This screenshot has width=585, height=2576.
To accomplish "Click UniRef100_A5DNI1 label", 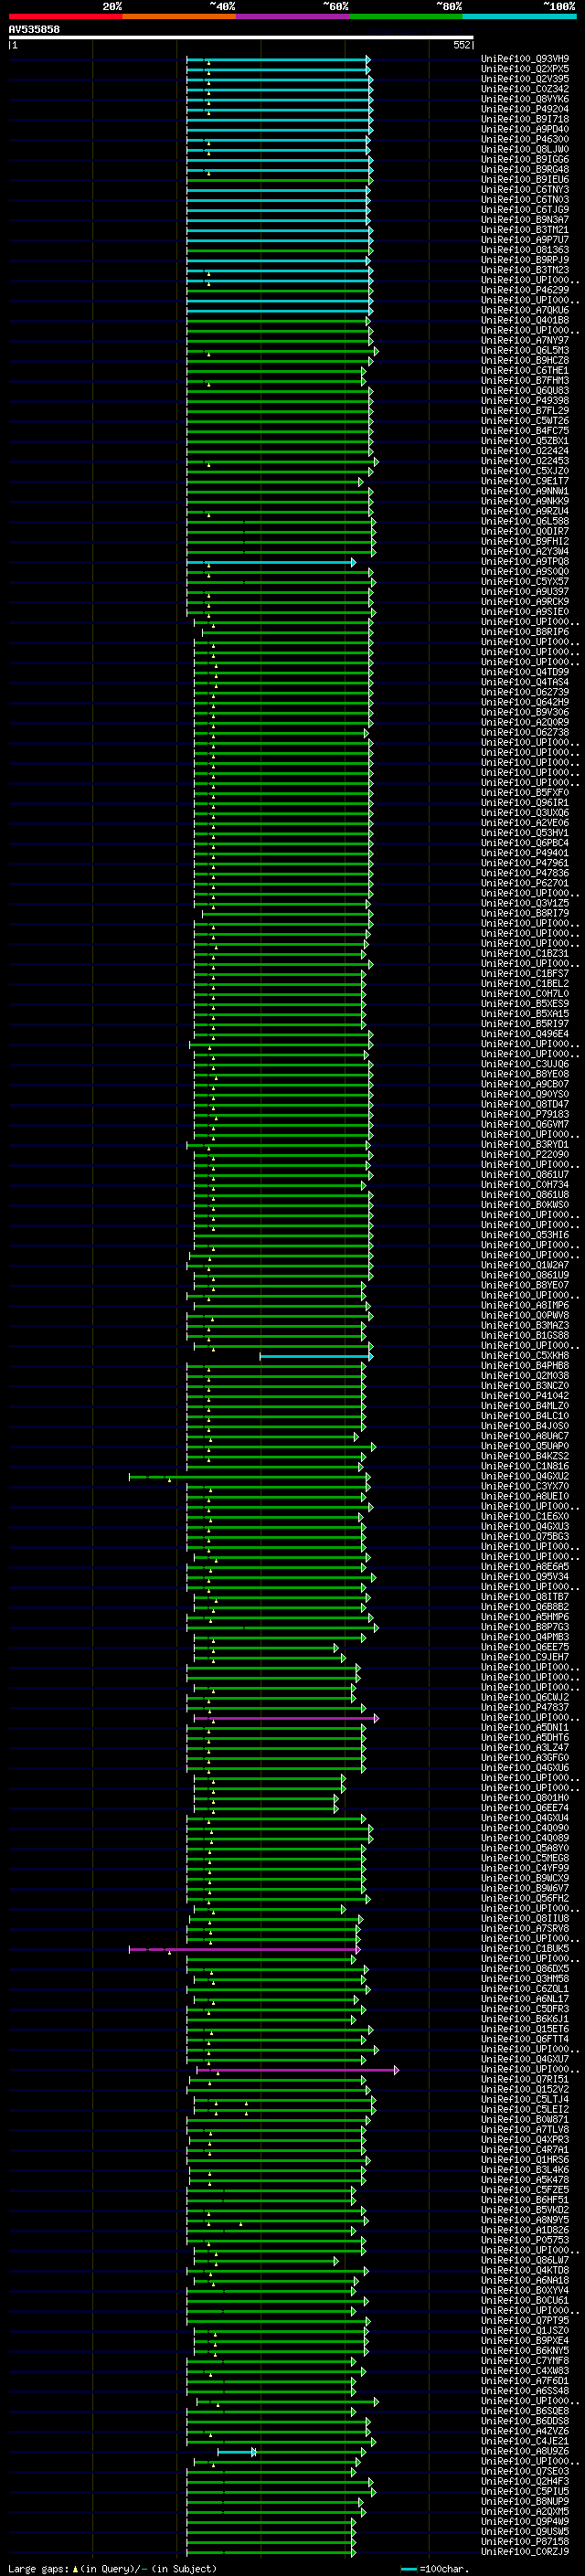I will click(525, 1728).
